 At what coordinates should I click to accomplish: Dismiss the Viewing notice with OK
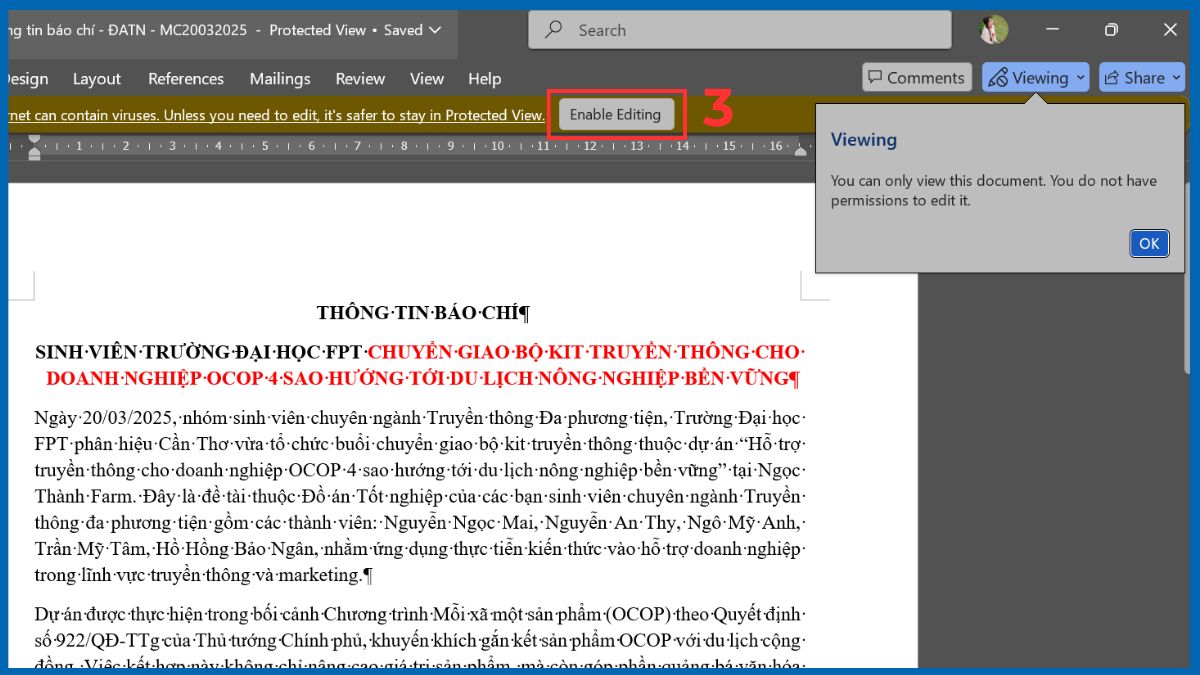point(1148,243)
